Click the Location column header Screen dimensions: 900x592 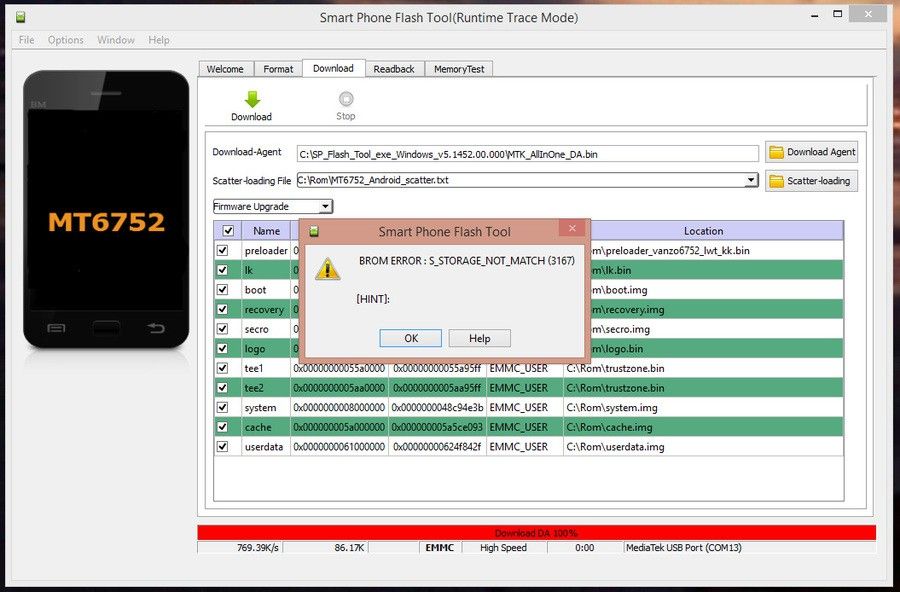pyautogui.click(x=703, y=231)
